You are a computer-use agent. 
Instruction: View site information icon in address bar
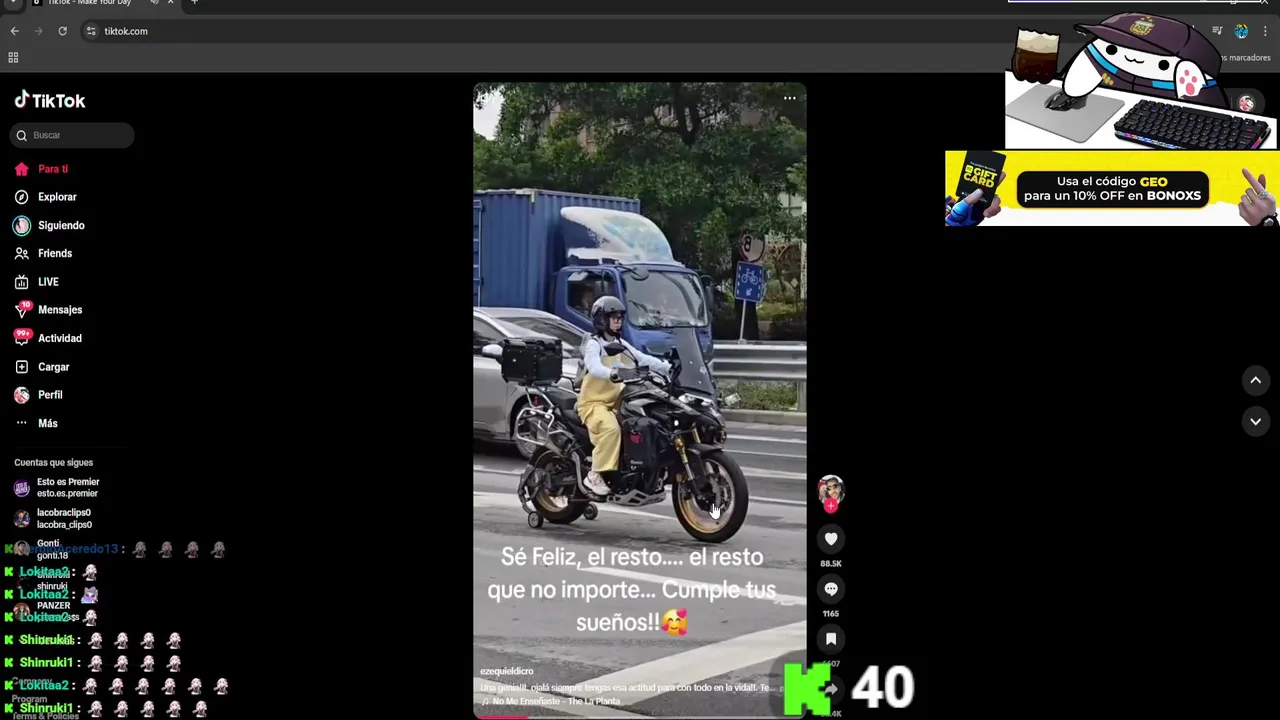[x=91, y=31]
